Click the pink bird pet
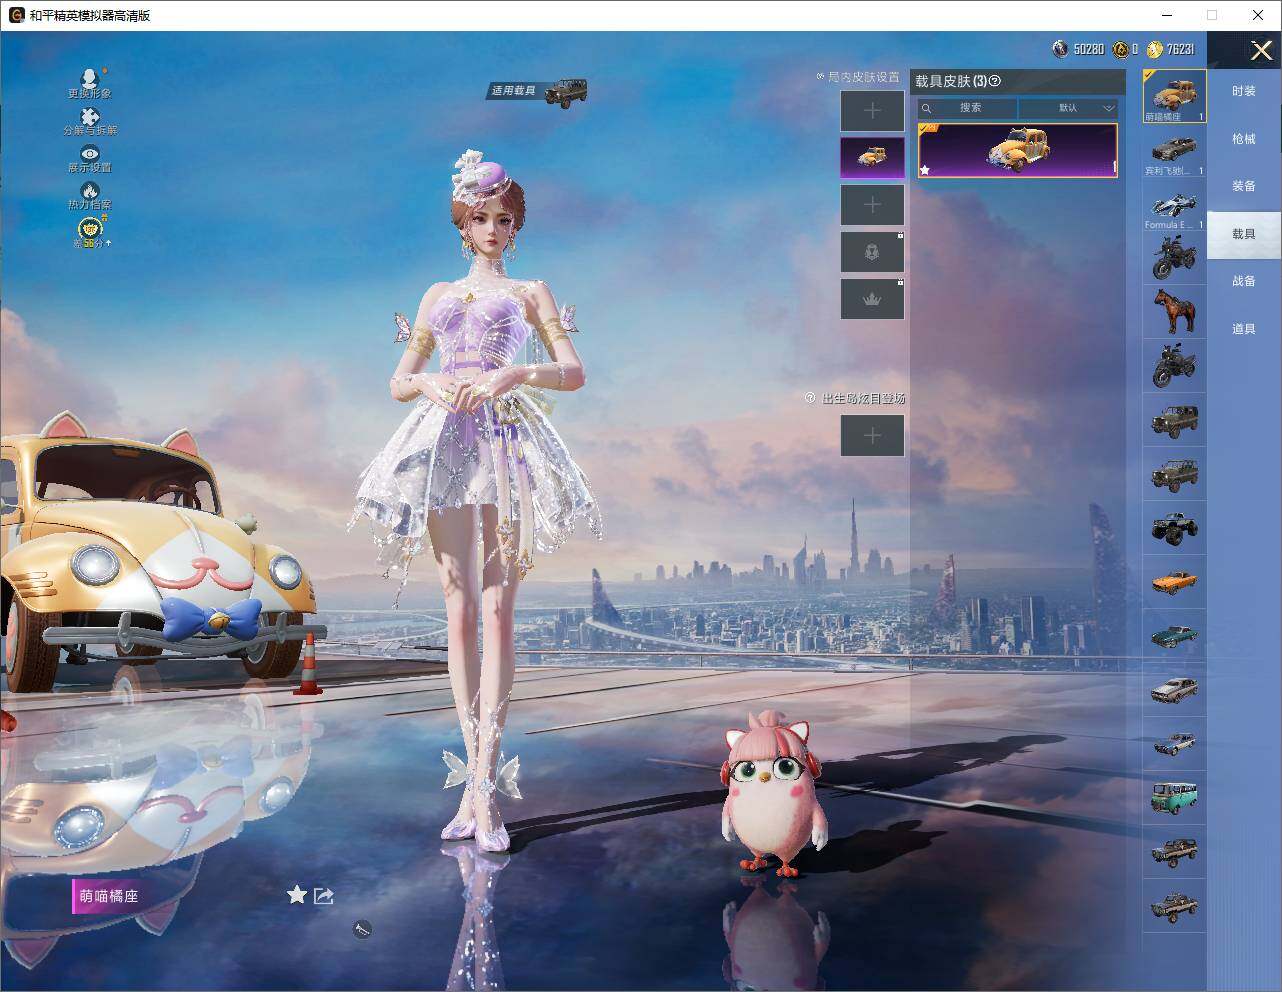 pos(776,794)
